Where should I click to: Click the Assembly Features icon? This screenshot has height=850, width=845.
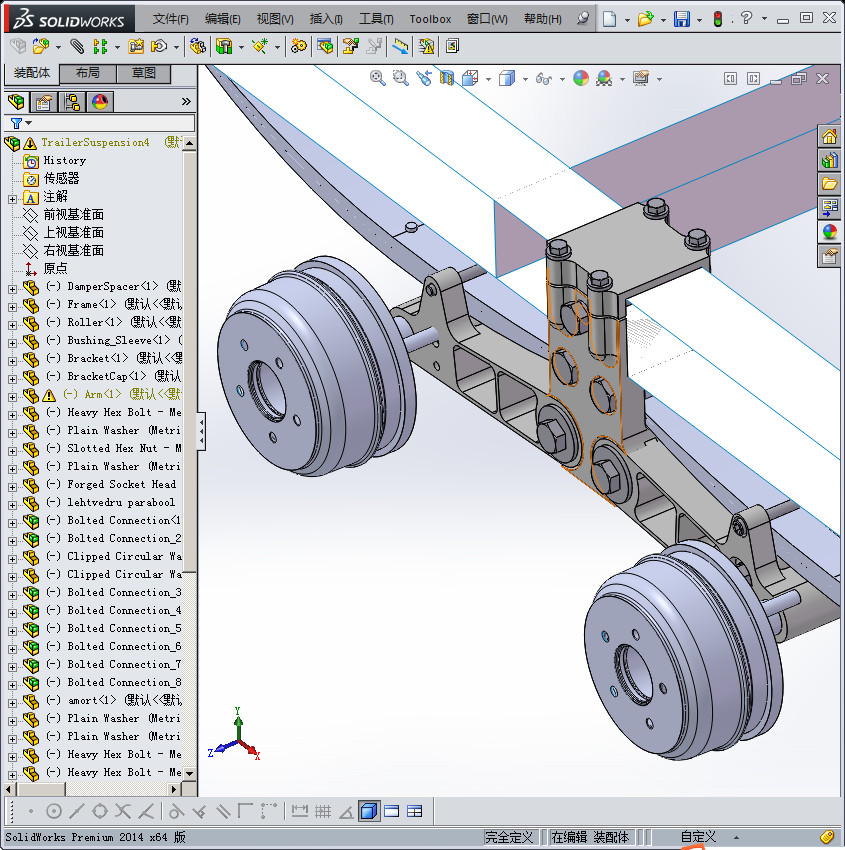(224, 47)
